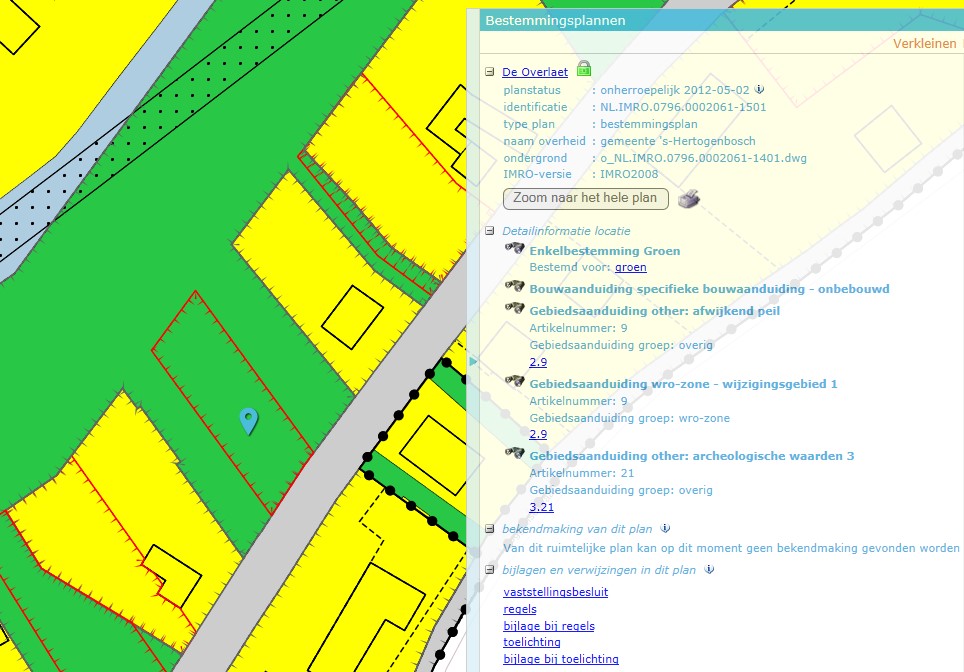Collapse the bekendmaking van dit plan section

click(489, 529)
